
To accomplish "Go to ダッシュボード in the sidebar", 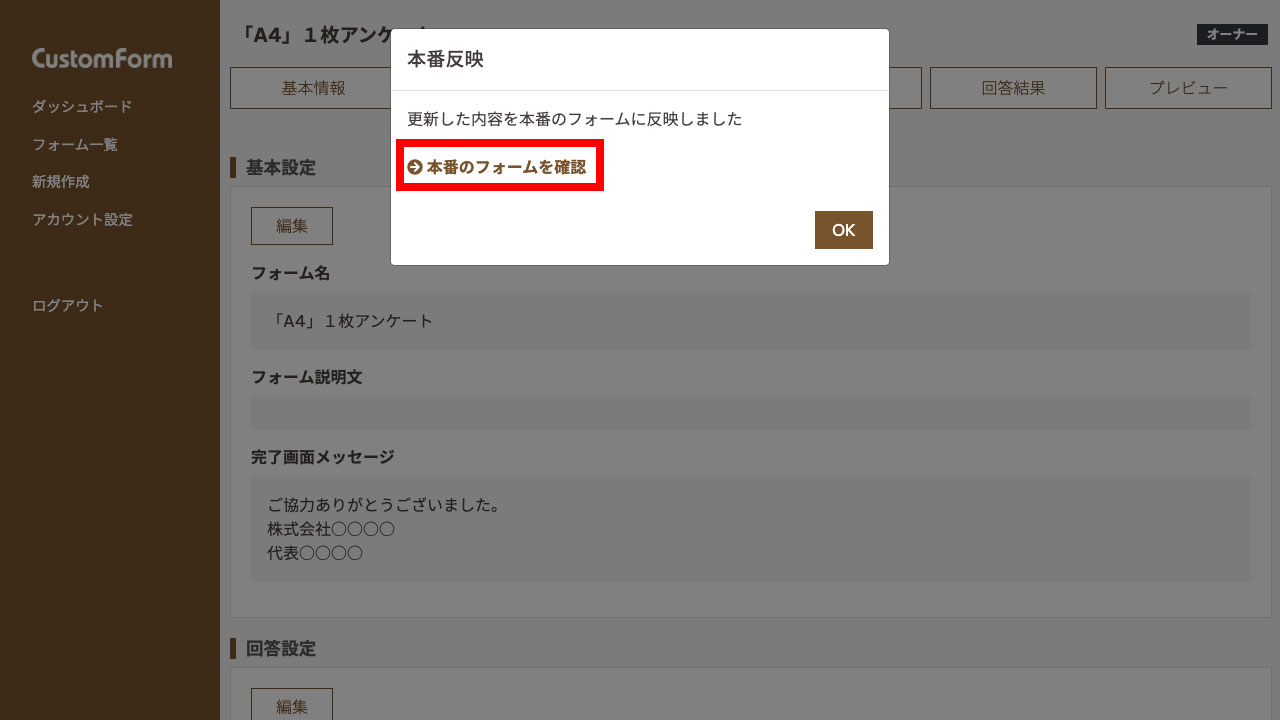I will coord(82,107).
